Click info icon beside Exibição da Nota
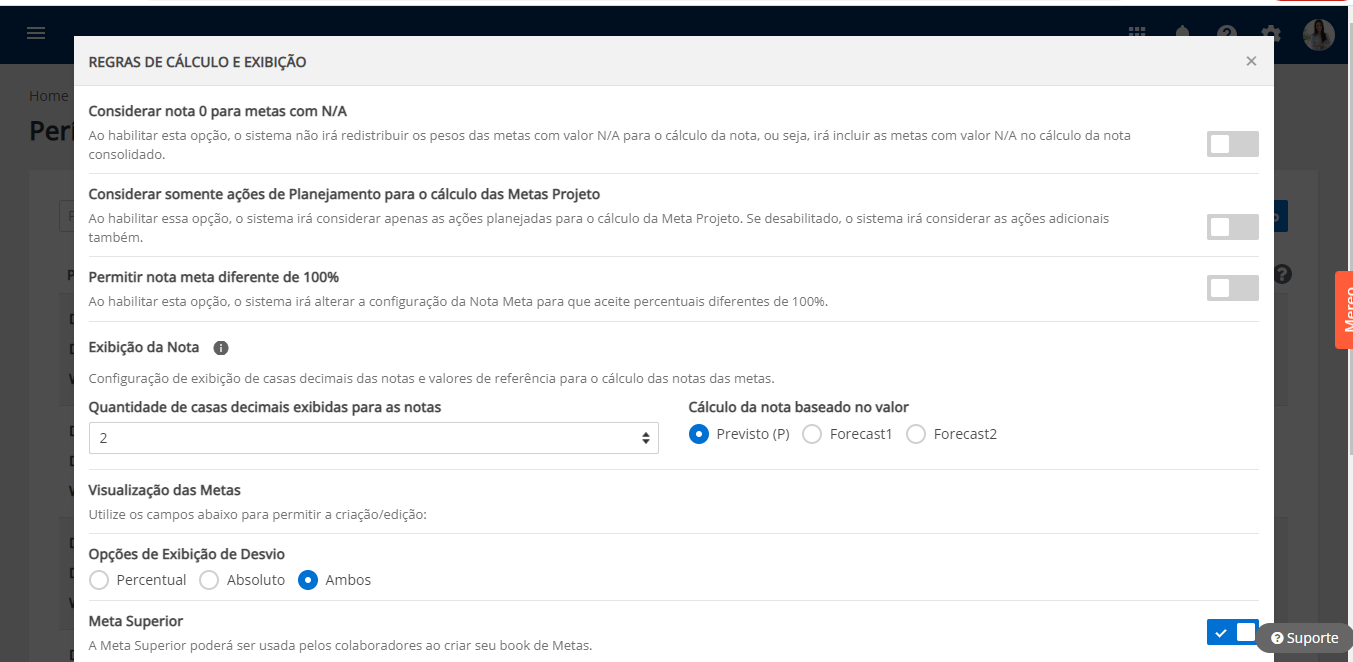 221,348
